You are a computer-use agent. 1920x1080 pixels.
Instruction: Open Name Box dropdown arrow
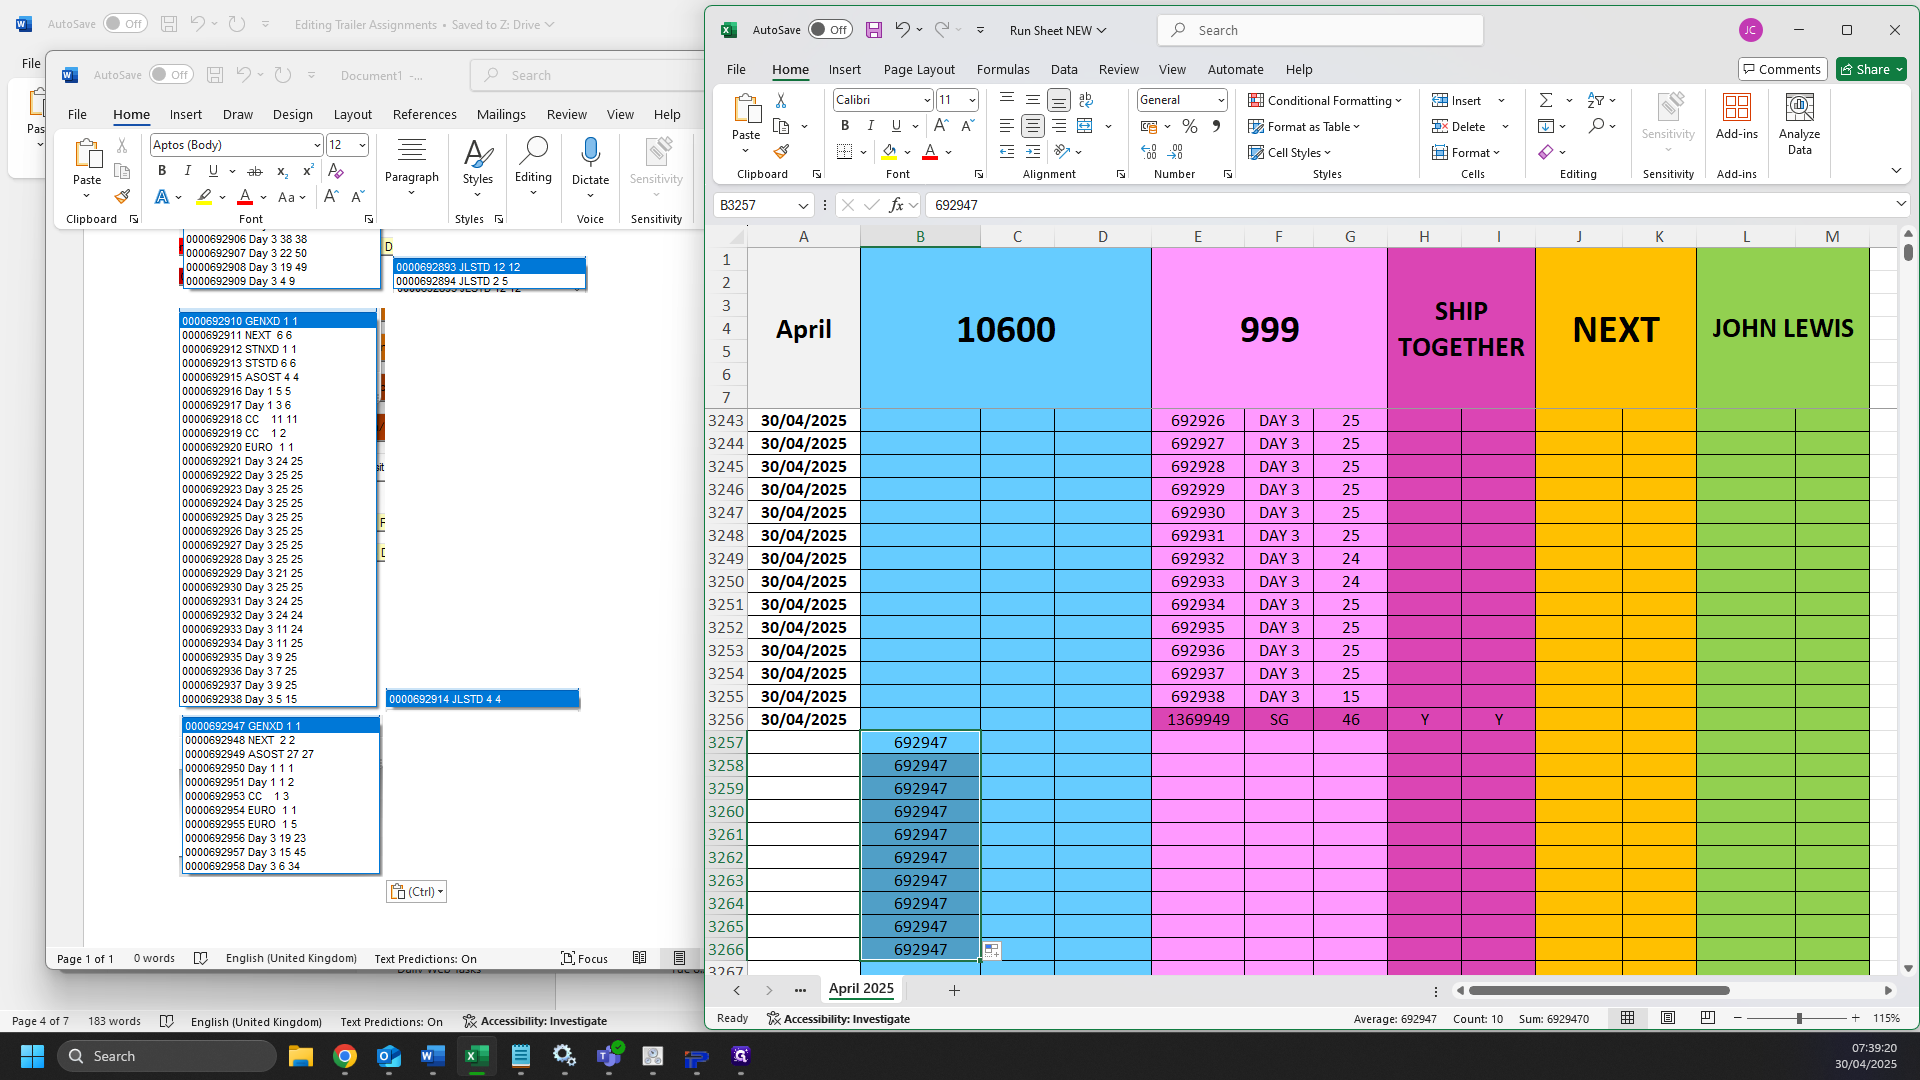pos(802,205)
